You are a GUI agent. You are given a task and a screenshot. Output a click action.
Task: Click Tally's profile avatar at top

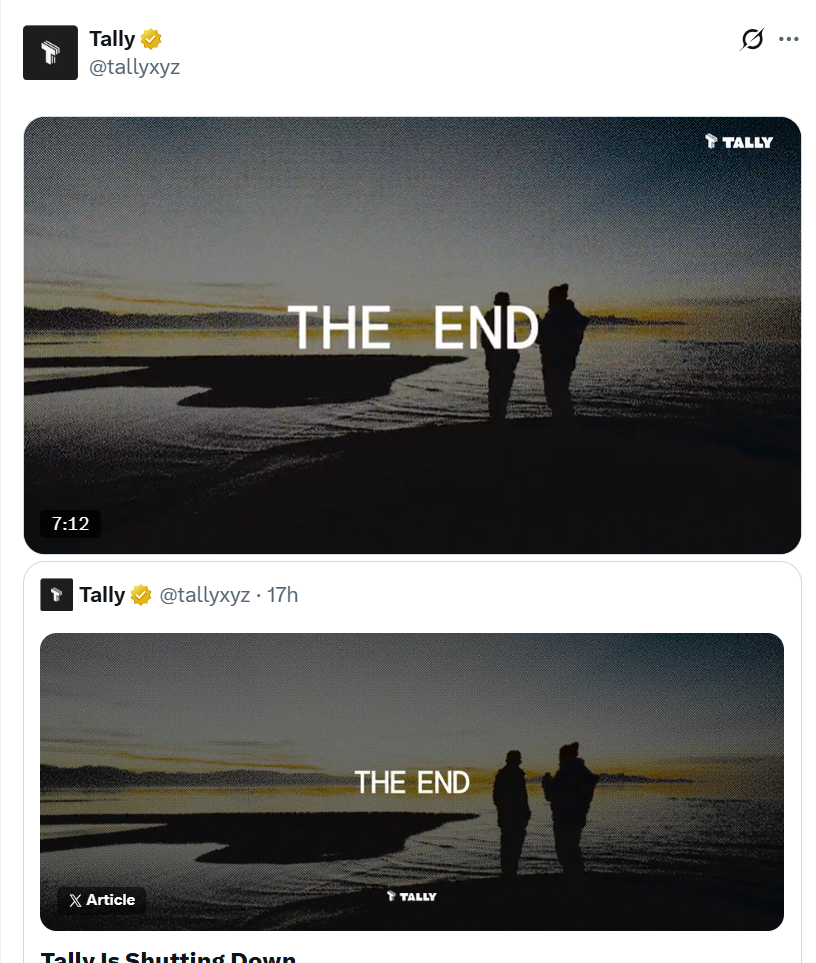(x=50, y=53)
